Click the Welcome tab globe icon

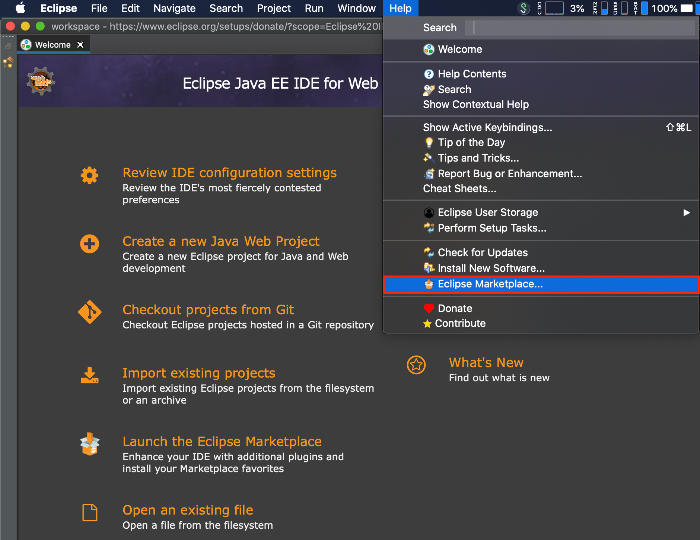tap(26, 45)
